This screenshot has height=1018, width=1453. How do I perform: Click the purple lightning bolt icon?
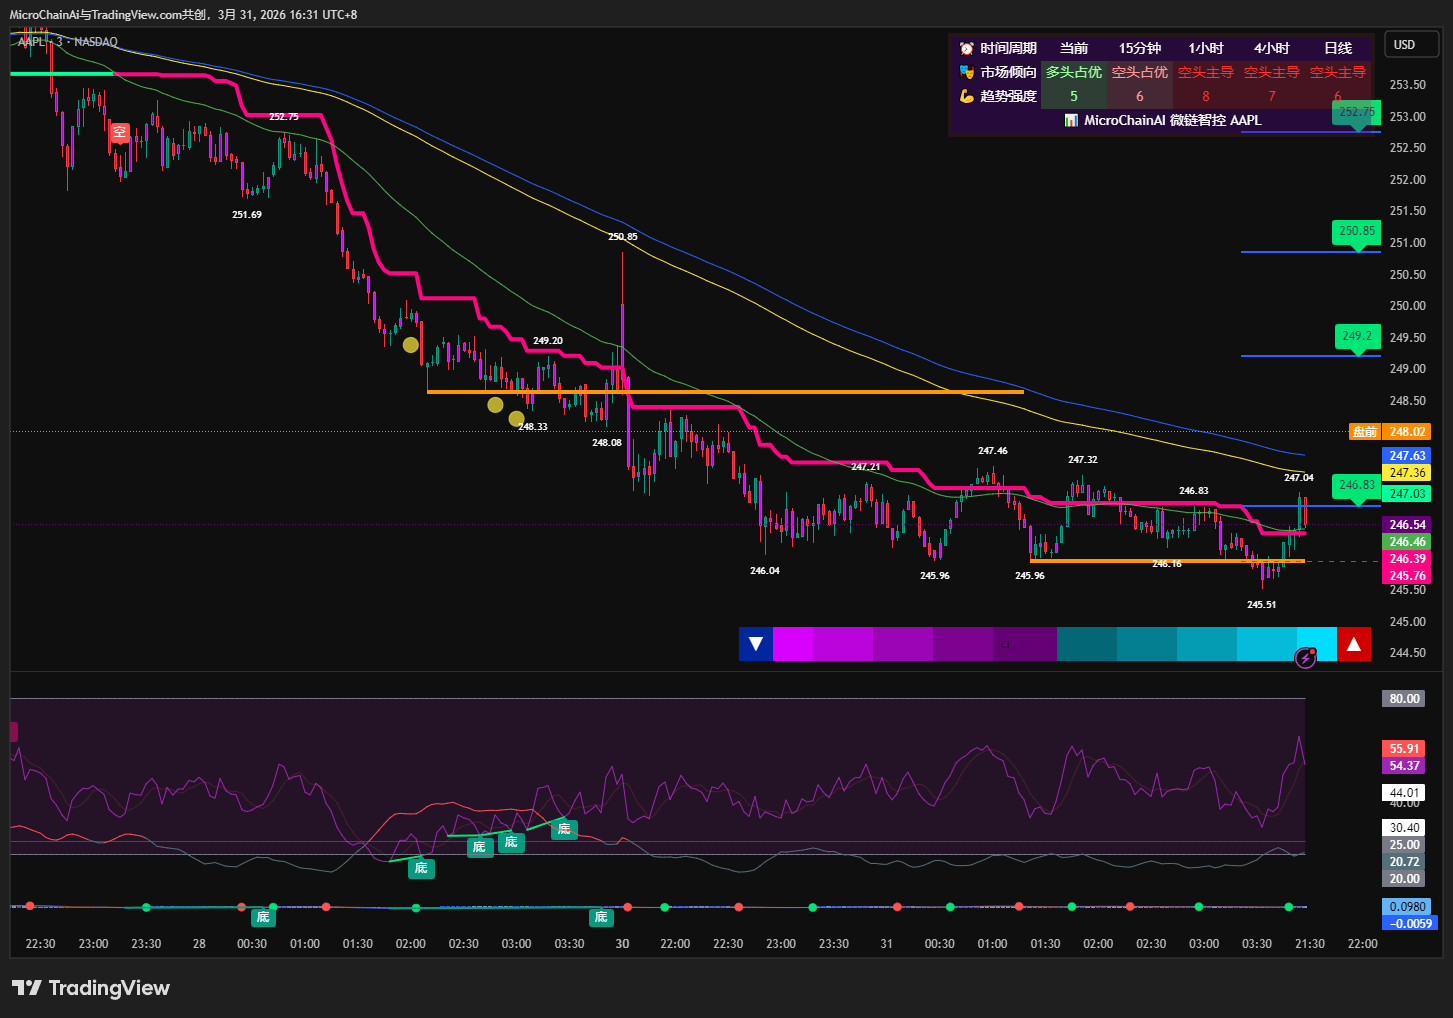tap(1305, 658)
